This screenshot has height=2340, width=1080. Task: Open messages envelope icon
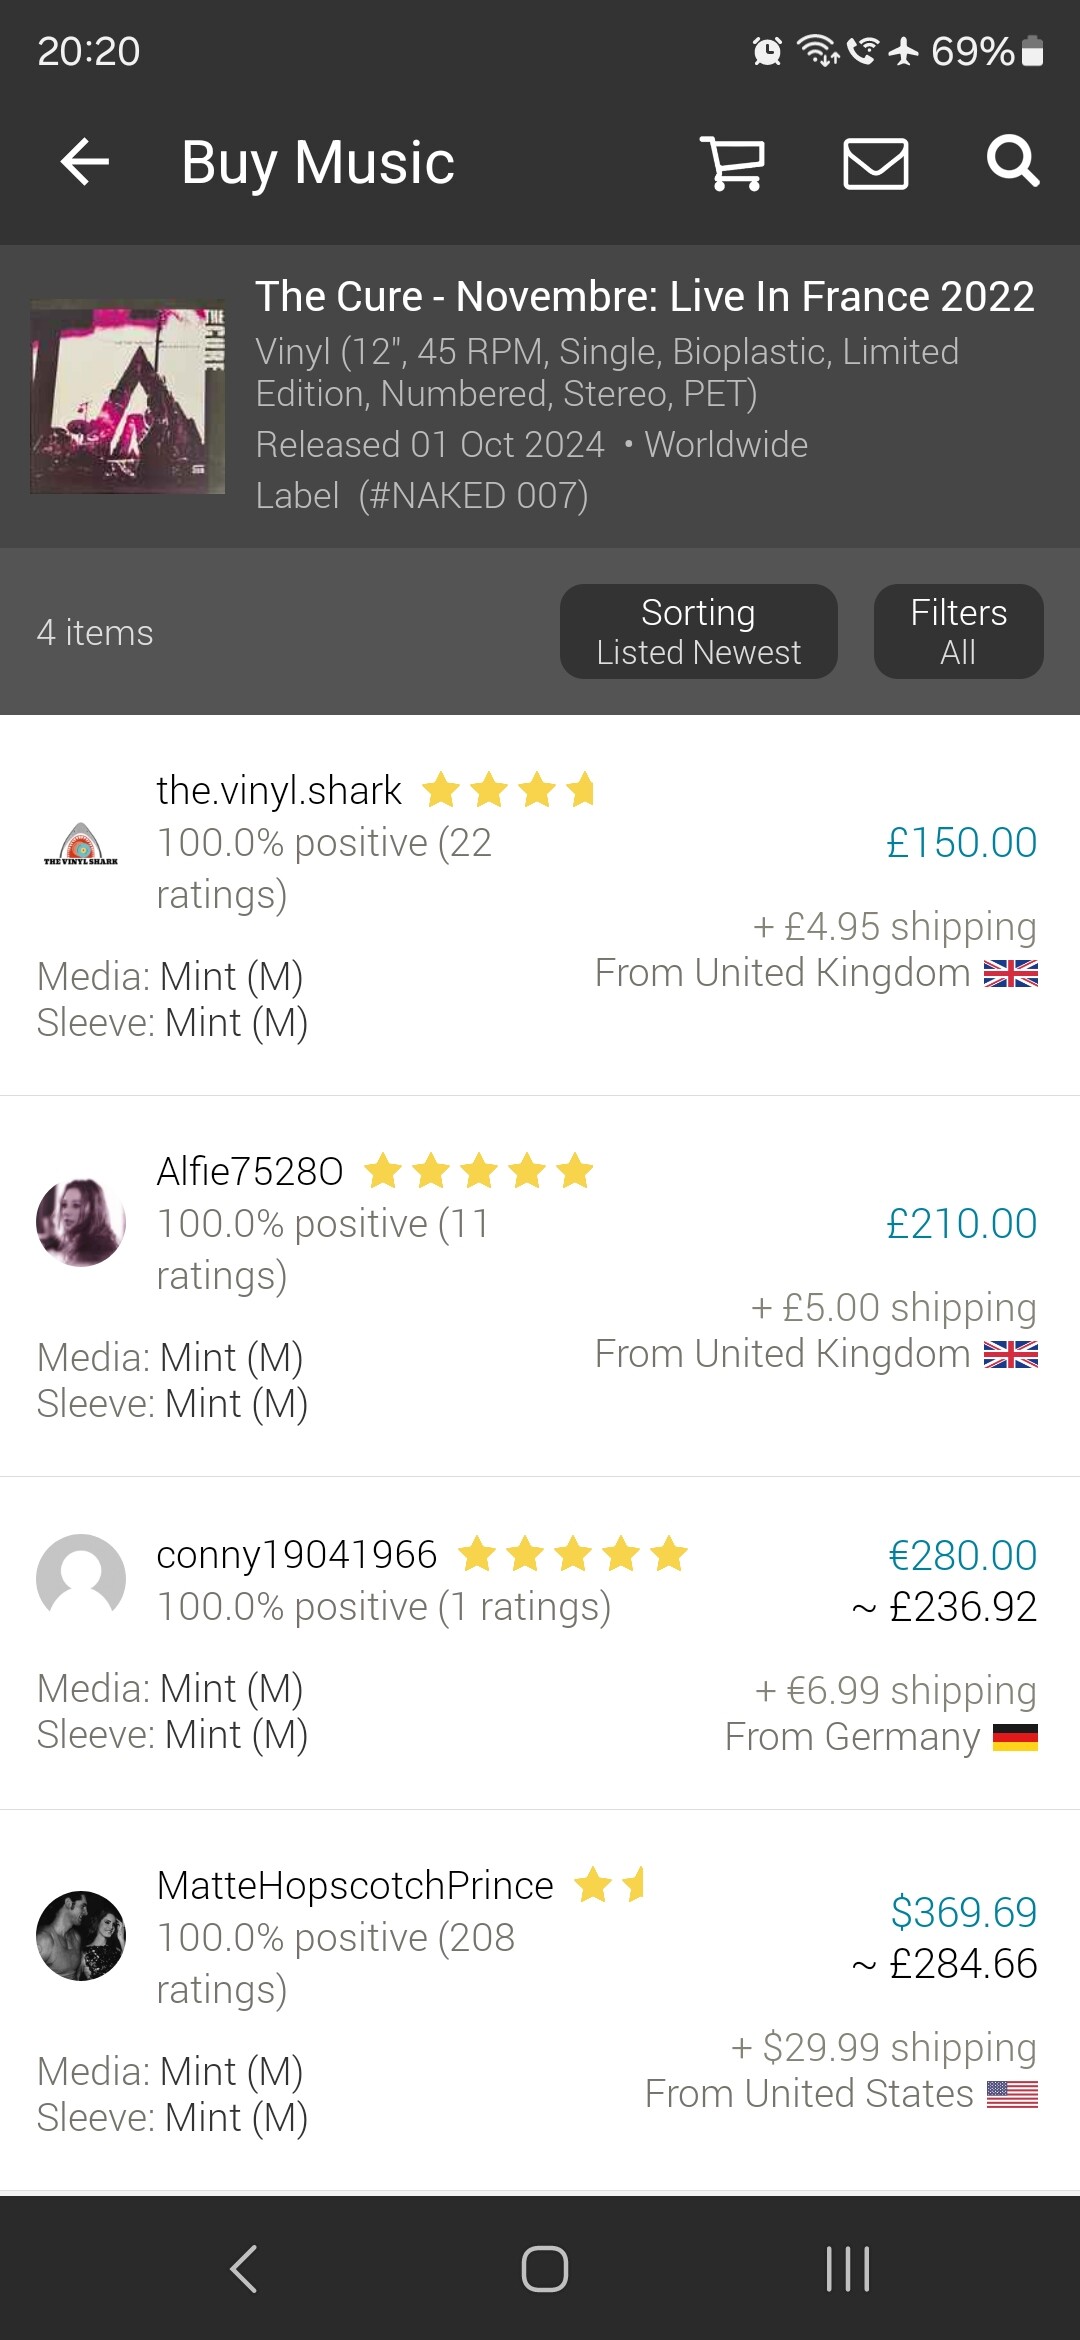[x=875, y=163]
